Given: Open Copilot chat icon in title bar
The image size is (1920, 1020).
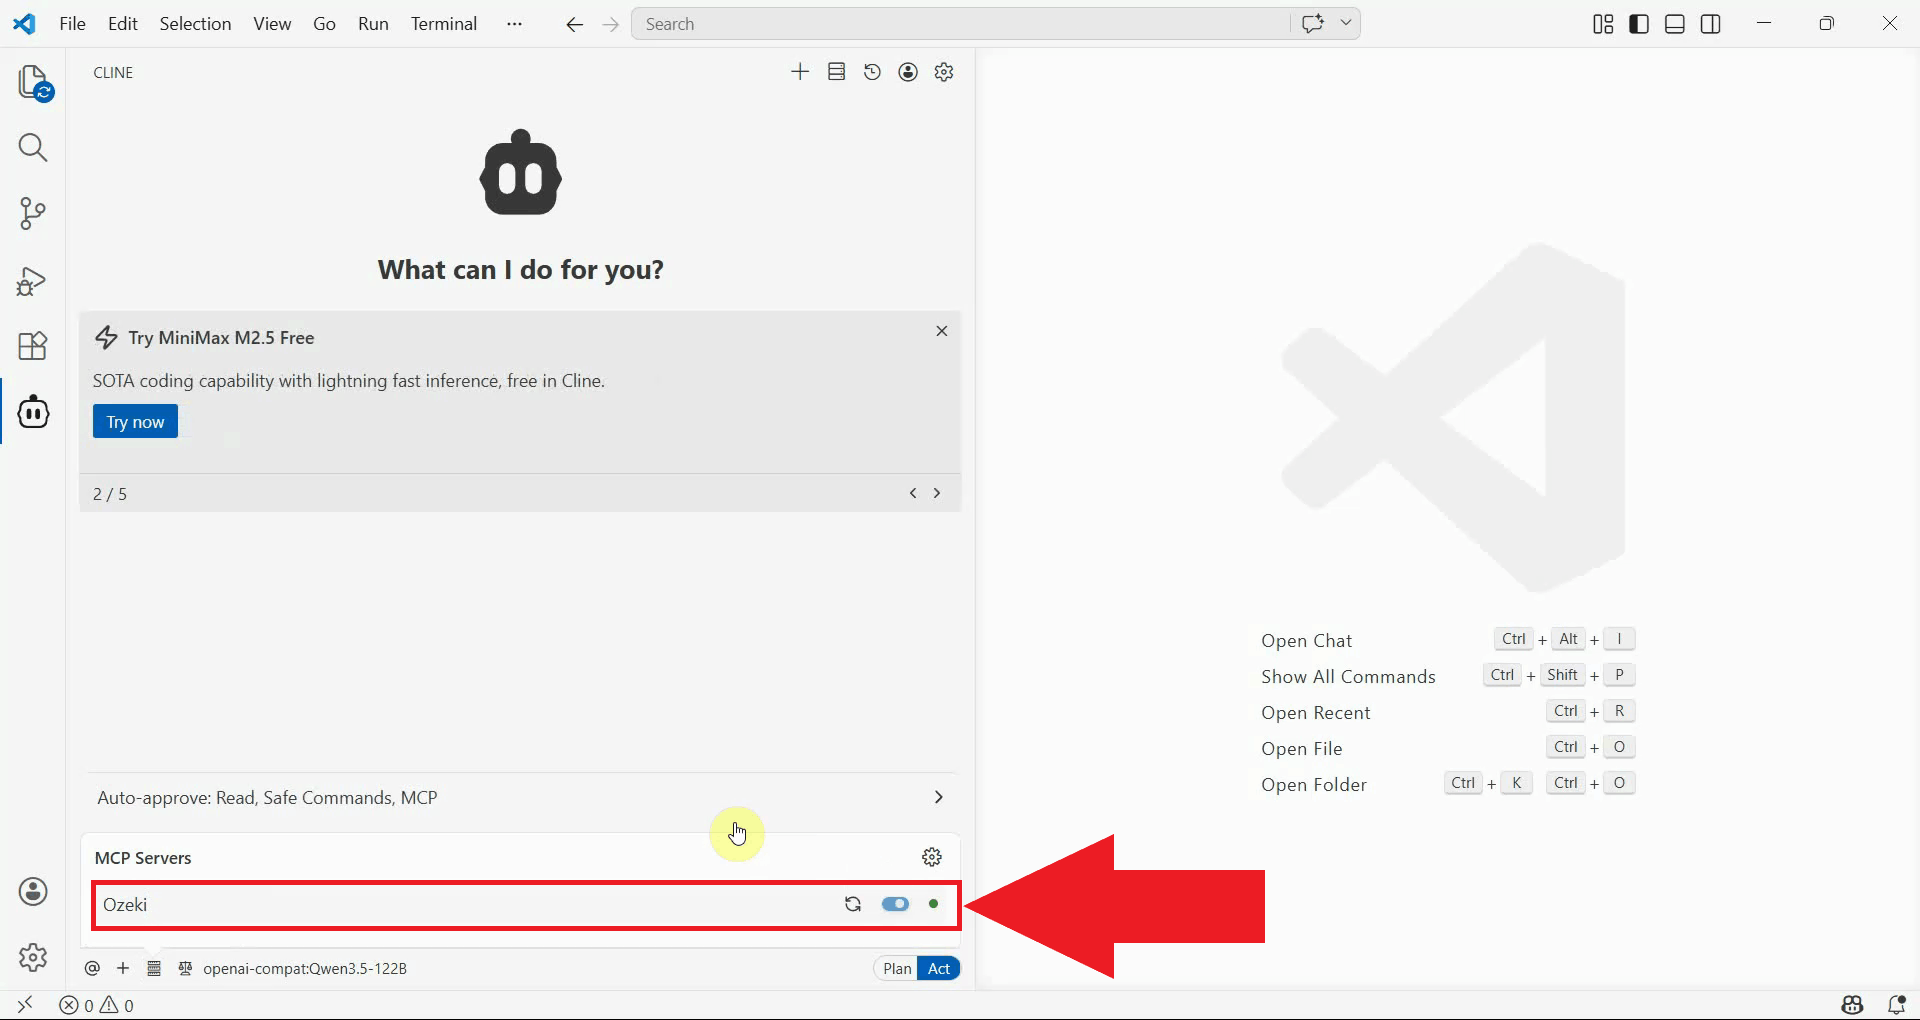Looking at the screenshot, I should (x=1313, y=23).
